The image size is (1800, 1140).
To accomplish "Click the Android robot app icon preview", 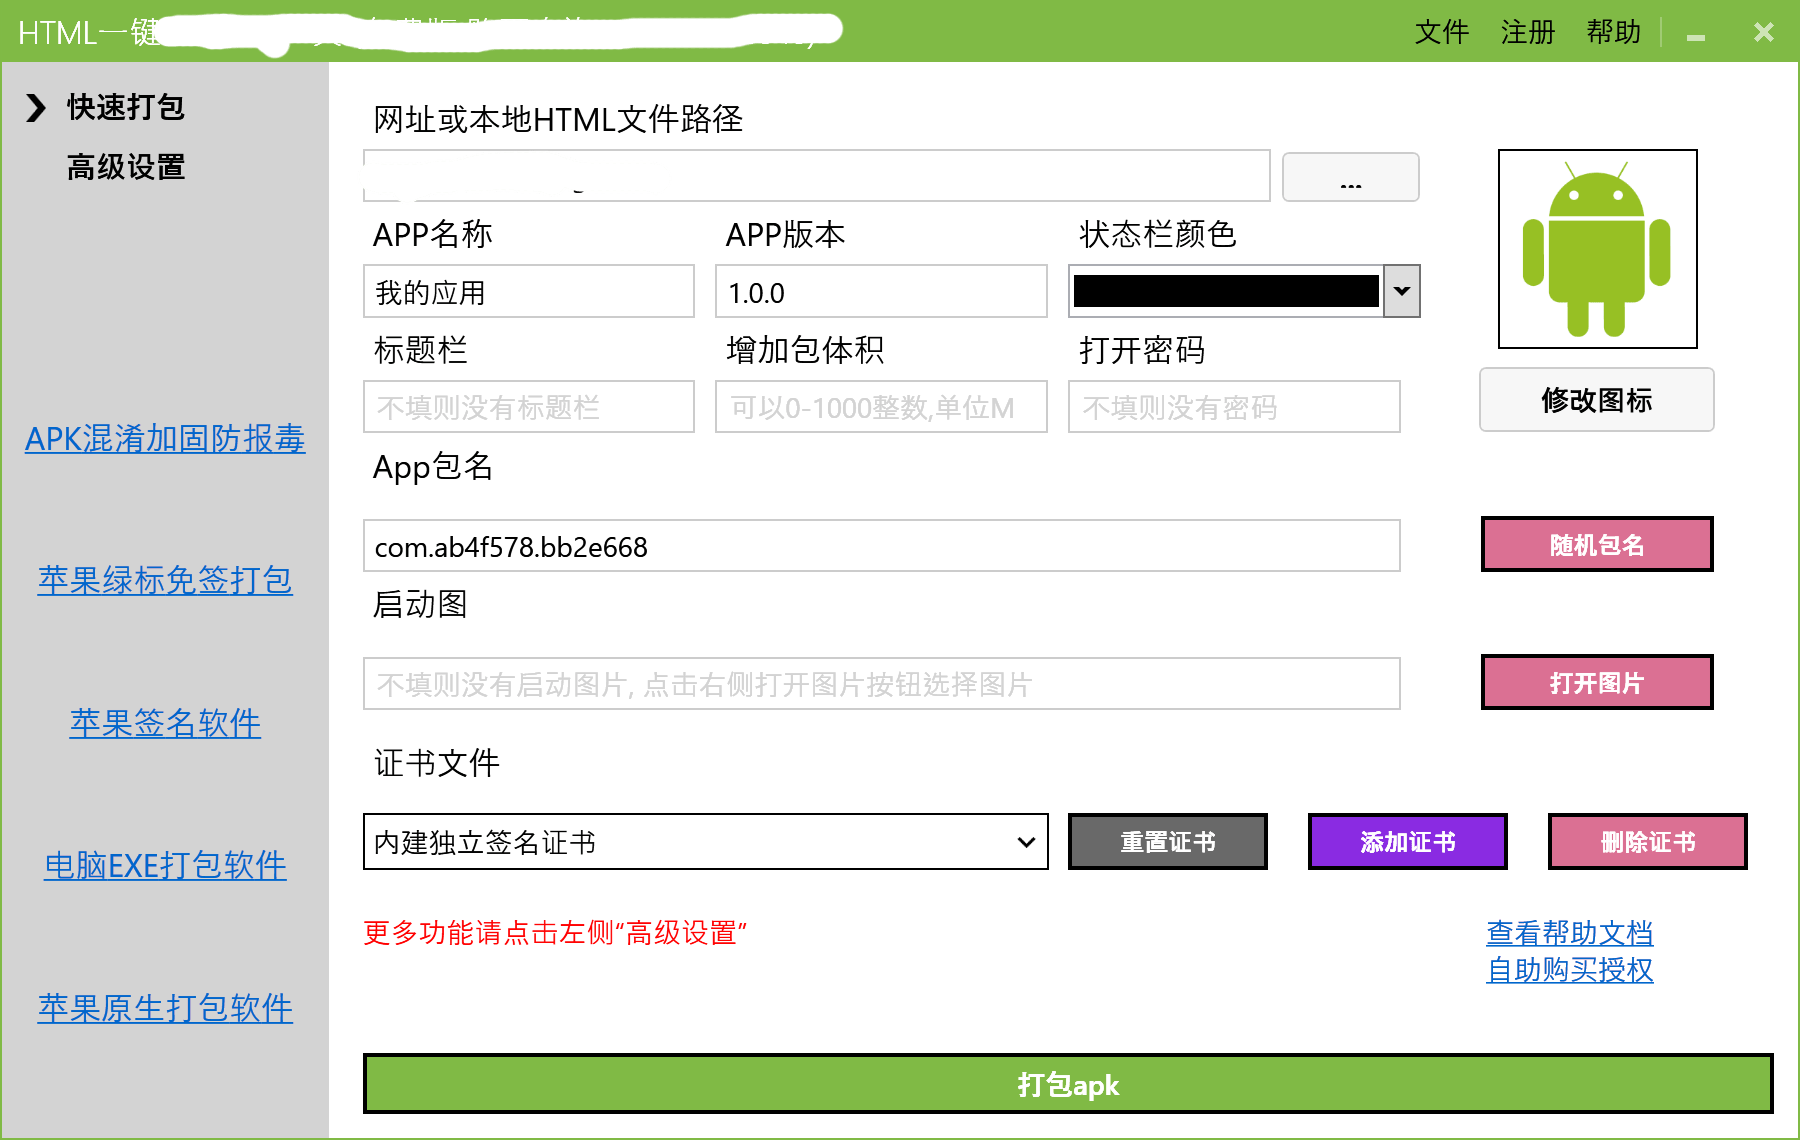I will (1597, 249).
